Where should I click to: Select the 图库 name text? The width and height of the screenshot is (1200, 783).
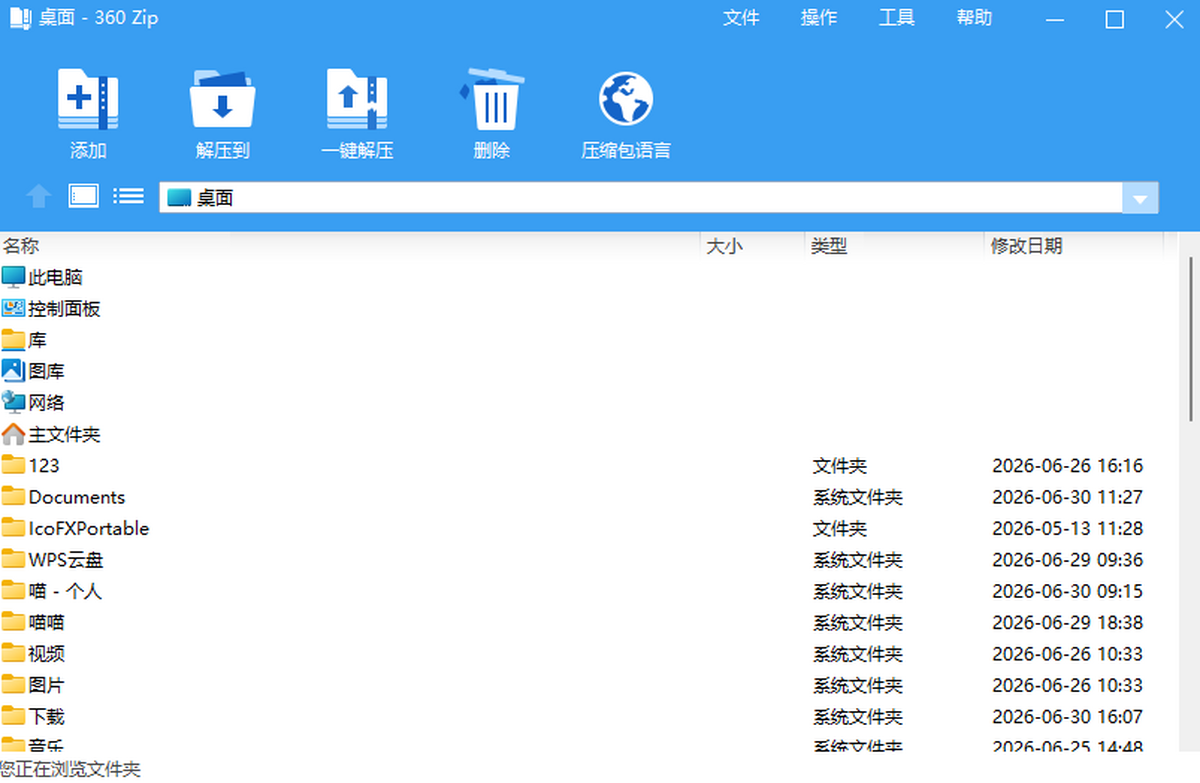47,371
